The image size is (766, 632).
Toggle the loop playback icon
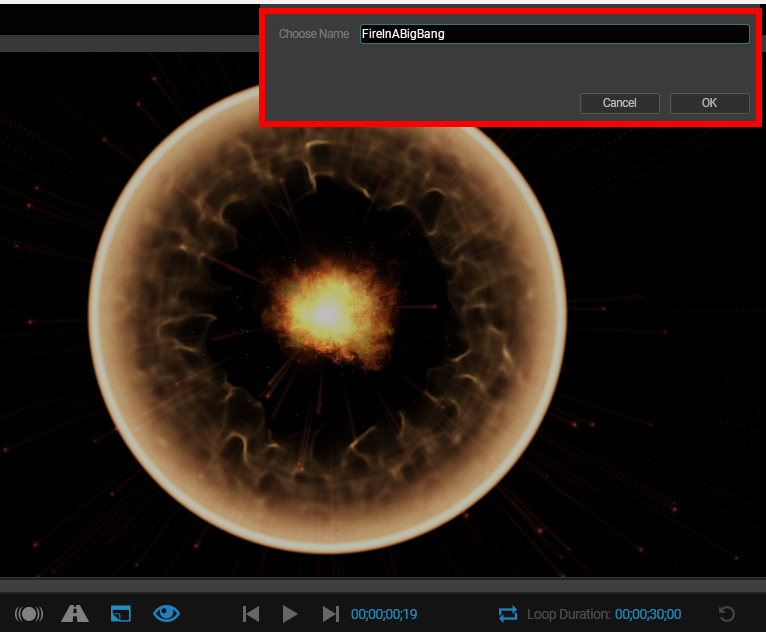pos(508,614)
